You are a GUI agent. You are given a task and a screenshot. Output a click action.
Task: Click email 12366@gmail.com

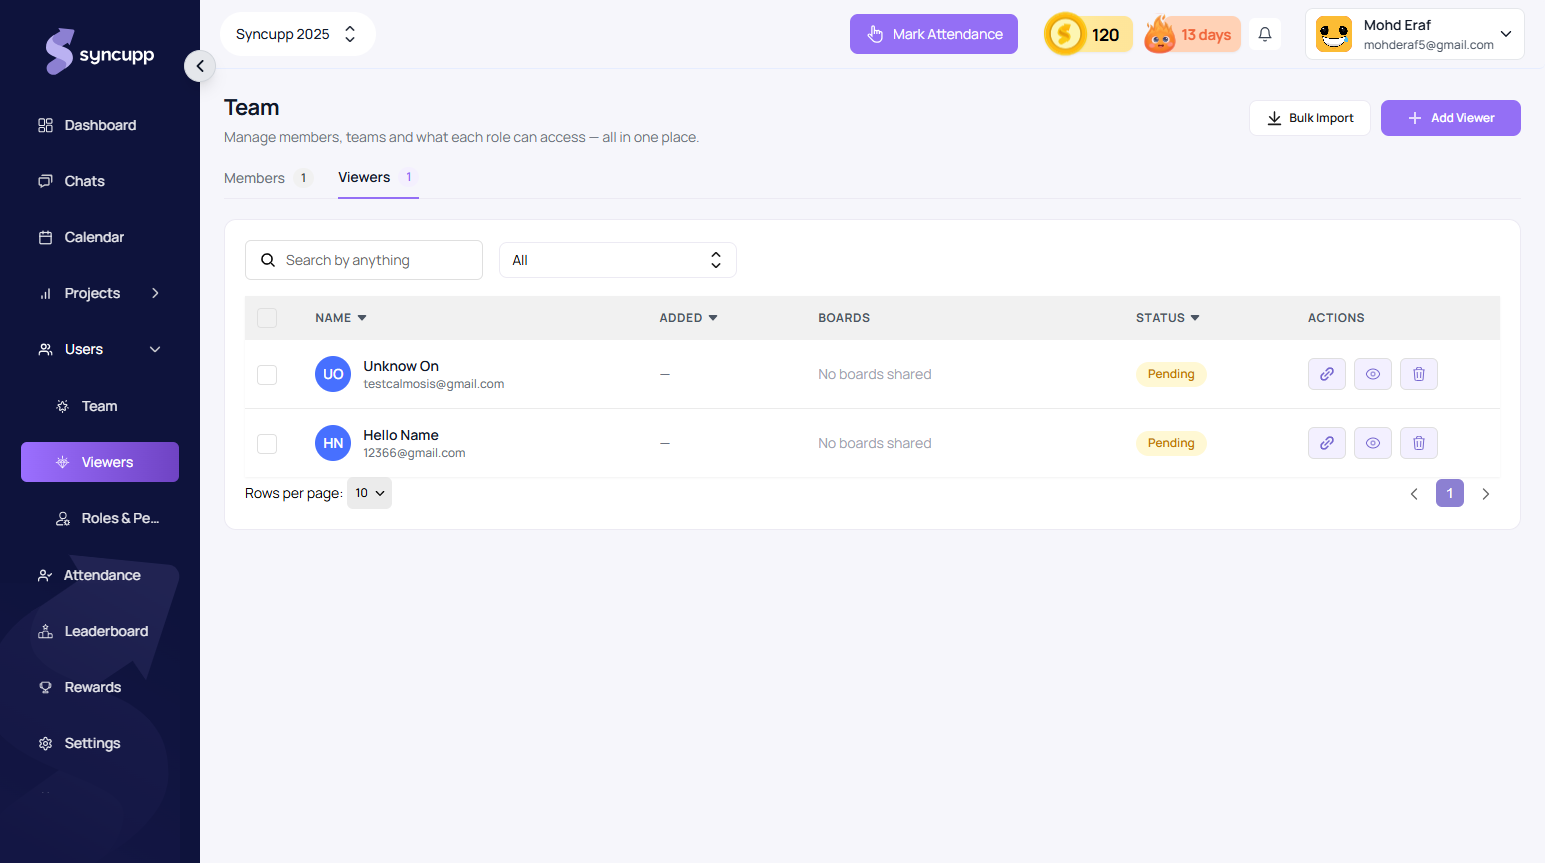414,453
